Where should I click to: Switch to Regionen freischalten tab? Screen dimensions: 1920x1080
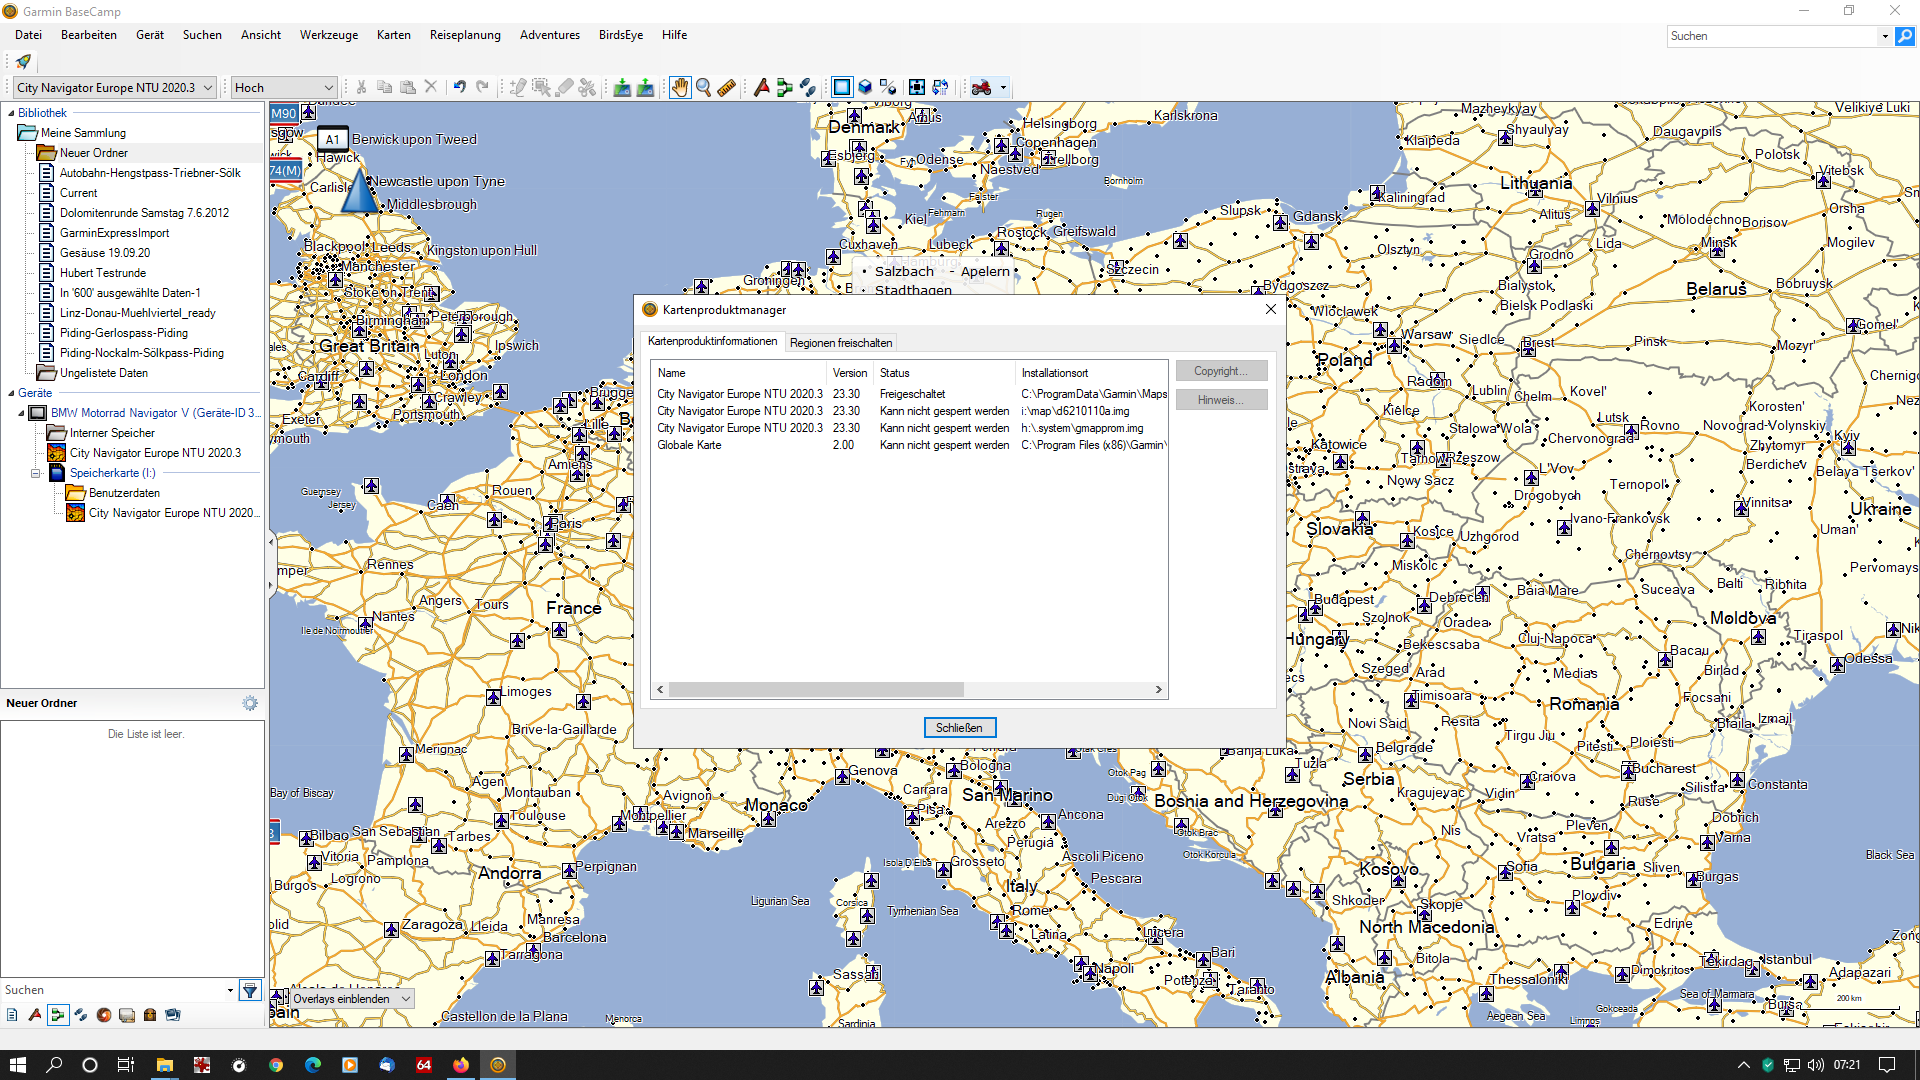tap(840, 342)
